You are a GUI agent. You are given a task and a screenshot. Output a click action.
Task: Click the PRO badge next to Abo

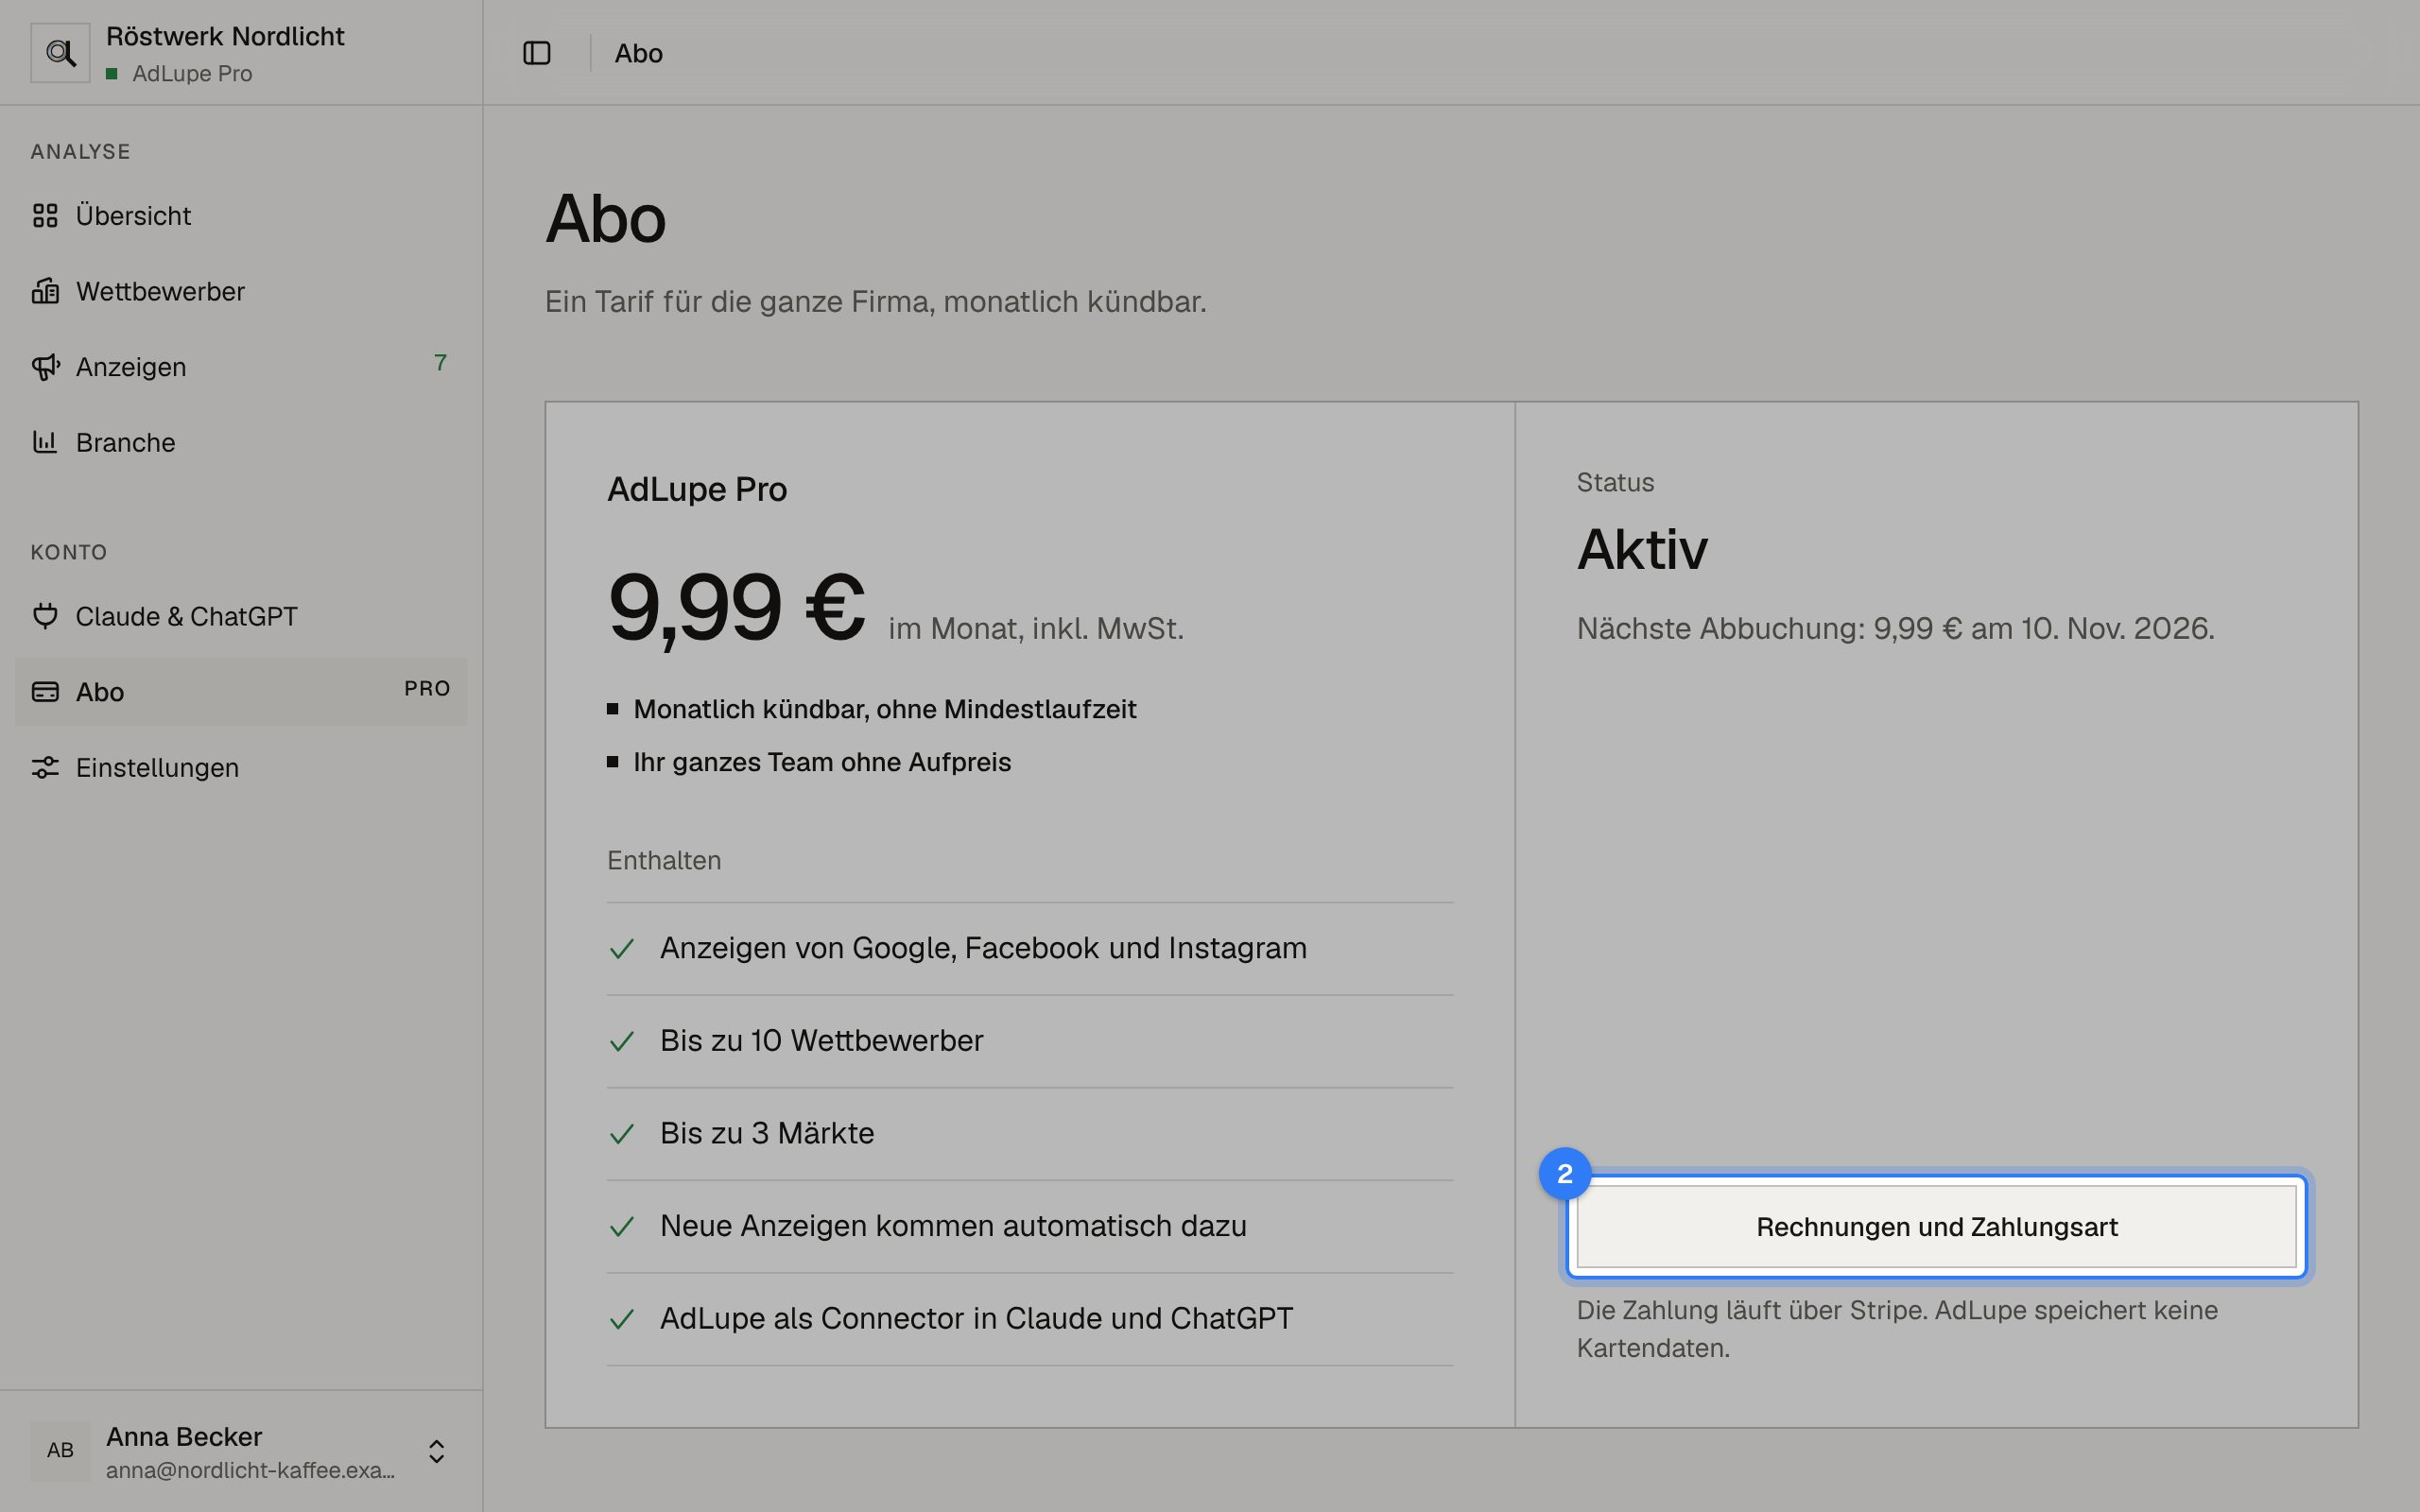click(427, 689)
